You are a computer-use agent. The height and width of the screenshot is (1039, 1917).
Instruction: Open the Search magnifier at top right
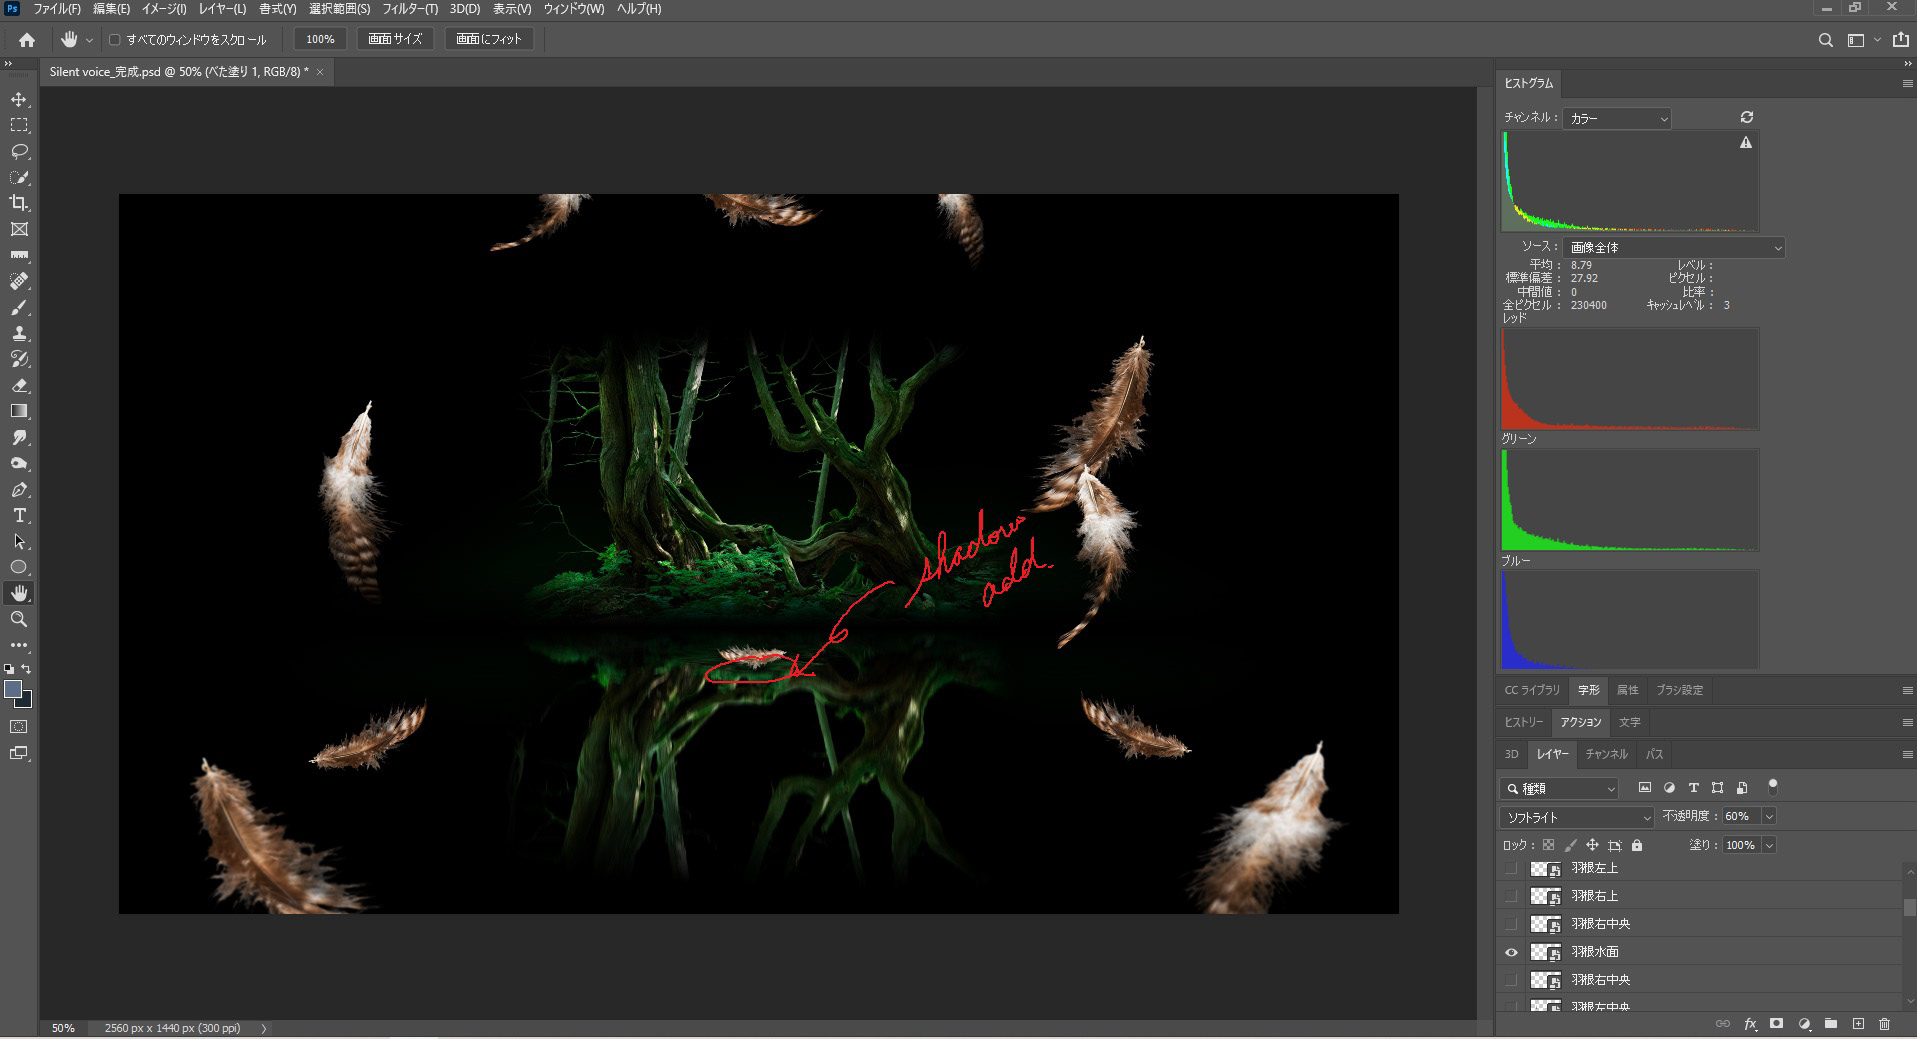pyautogui.click(x=1825, y=40)
